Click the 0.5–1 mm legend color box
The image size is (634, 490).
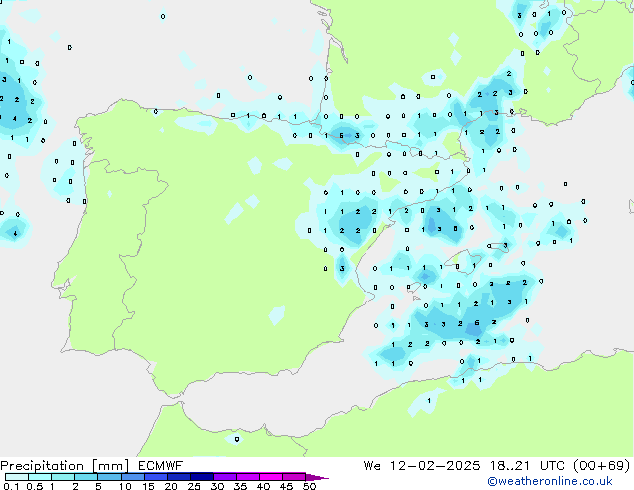click(x=40, y=477)
